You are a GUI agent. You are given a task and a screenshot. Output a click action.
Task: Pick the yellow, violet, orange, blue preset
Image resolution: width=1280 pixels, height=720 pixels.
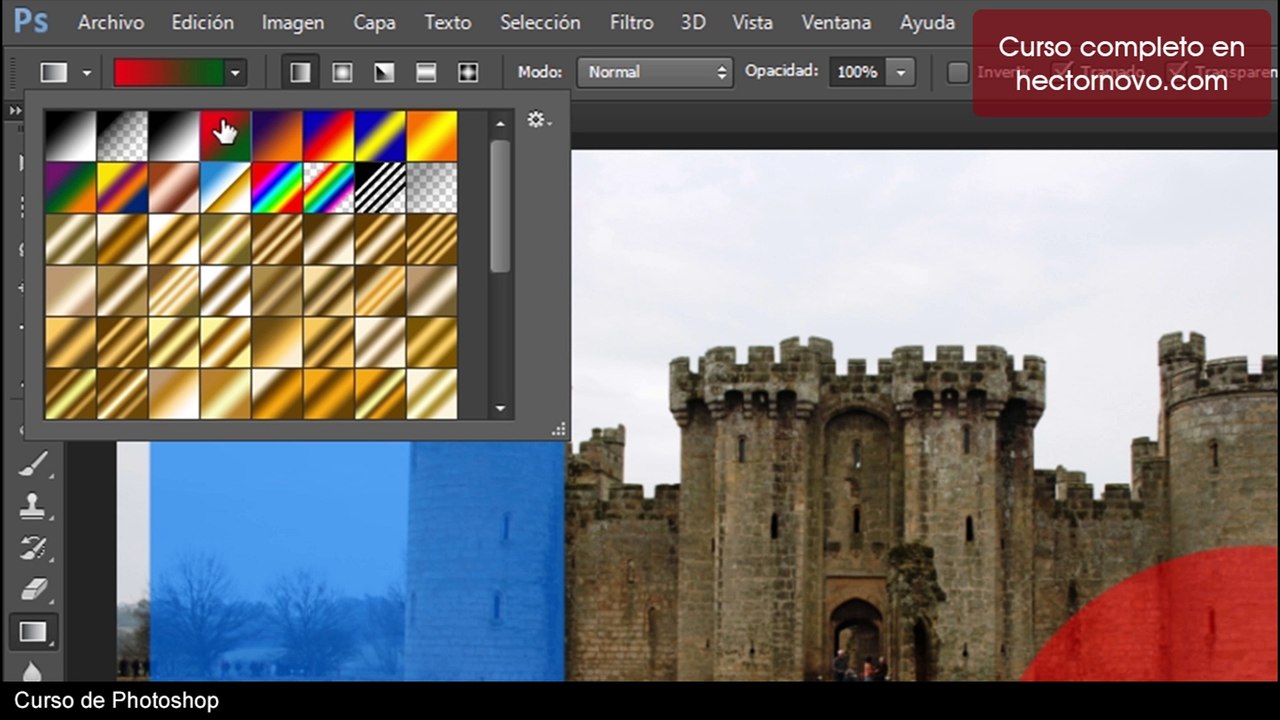(122, 188)
